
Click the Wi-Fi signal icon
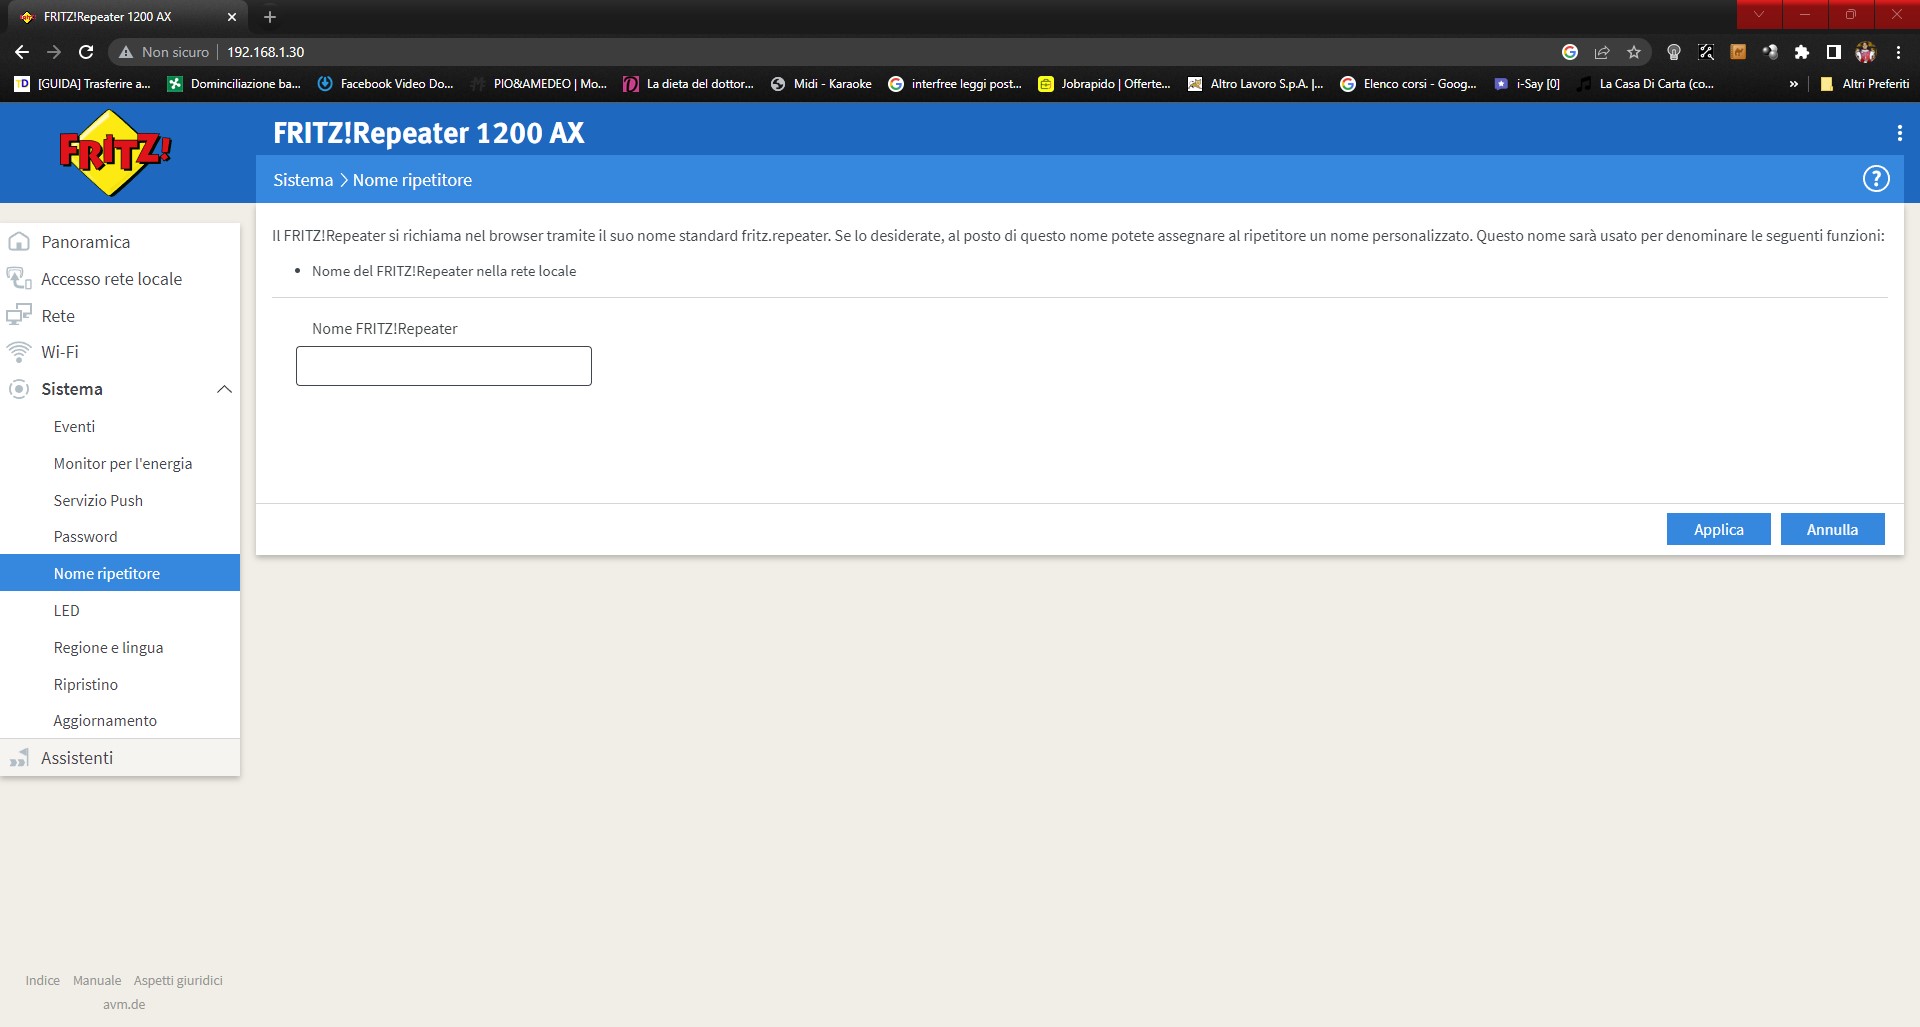[19, 352]
